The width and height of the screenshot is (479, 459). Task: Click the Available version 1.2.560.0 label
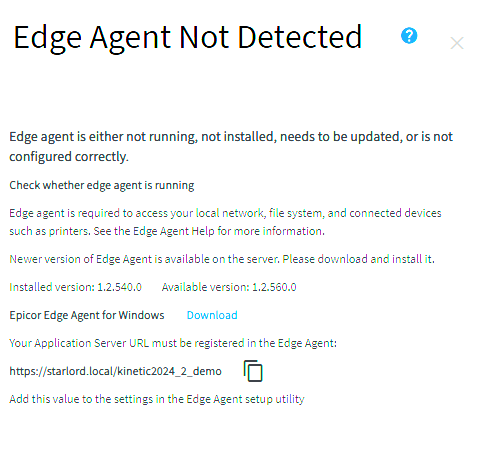pyautogui.click(x=229, y=287)
